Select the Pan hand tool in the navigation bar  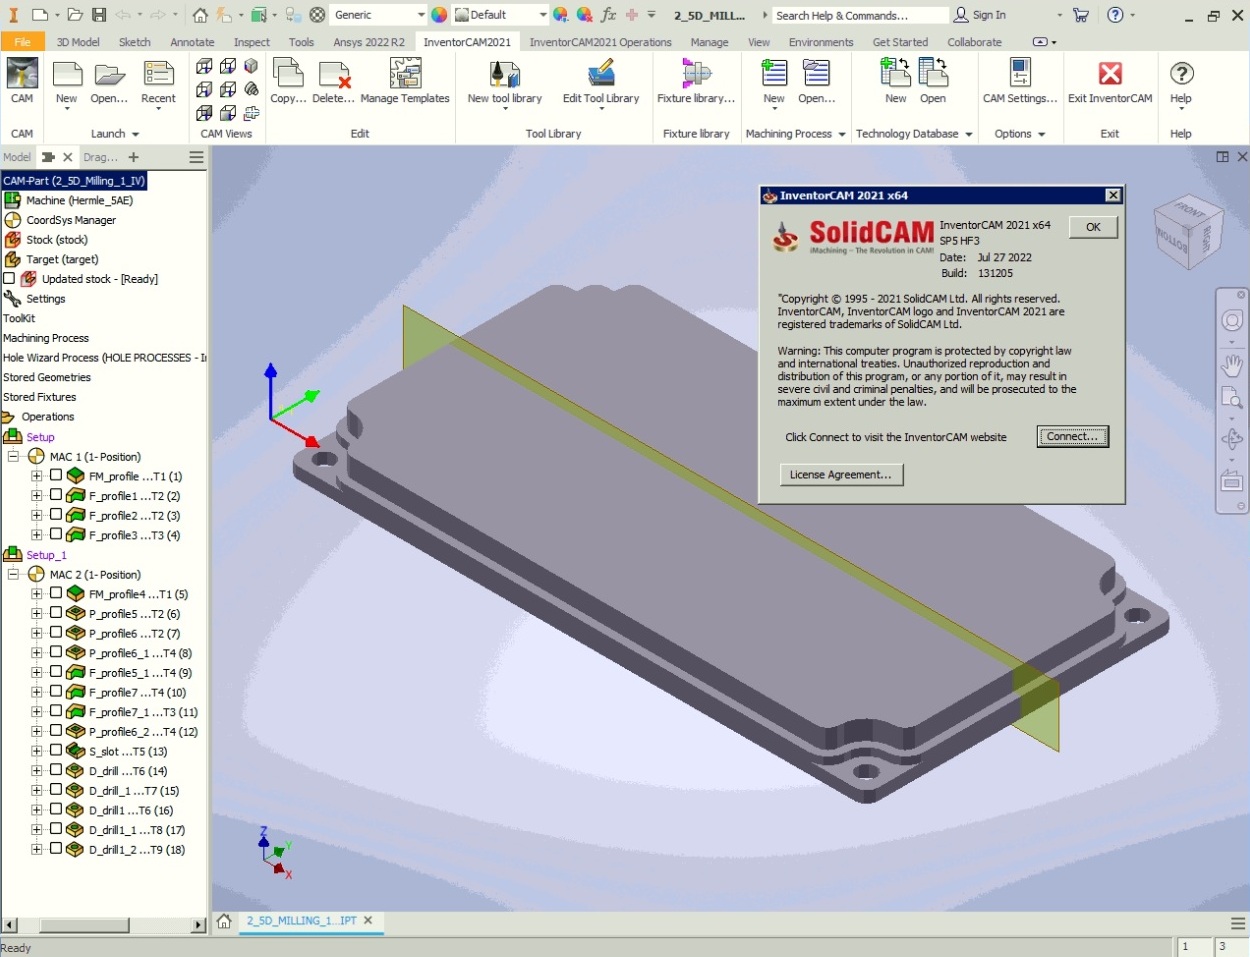(x=1232, y=365)
